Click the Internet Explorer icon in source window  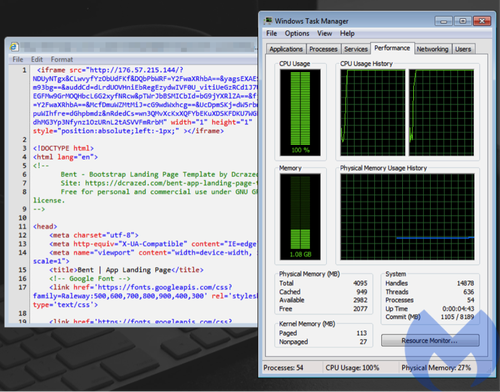pos(14,47)
